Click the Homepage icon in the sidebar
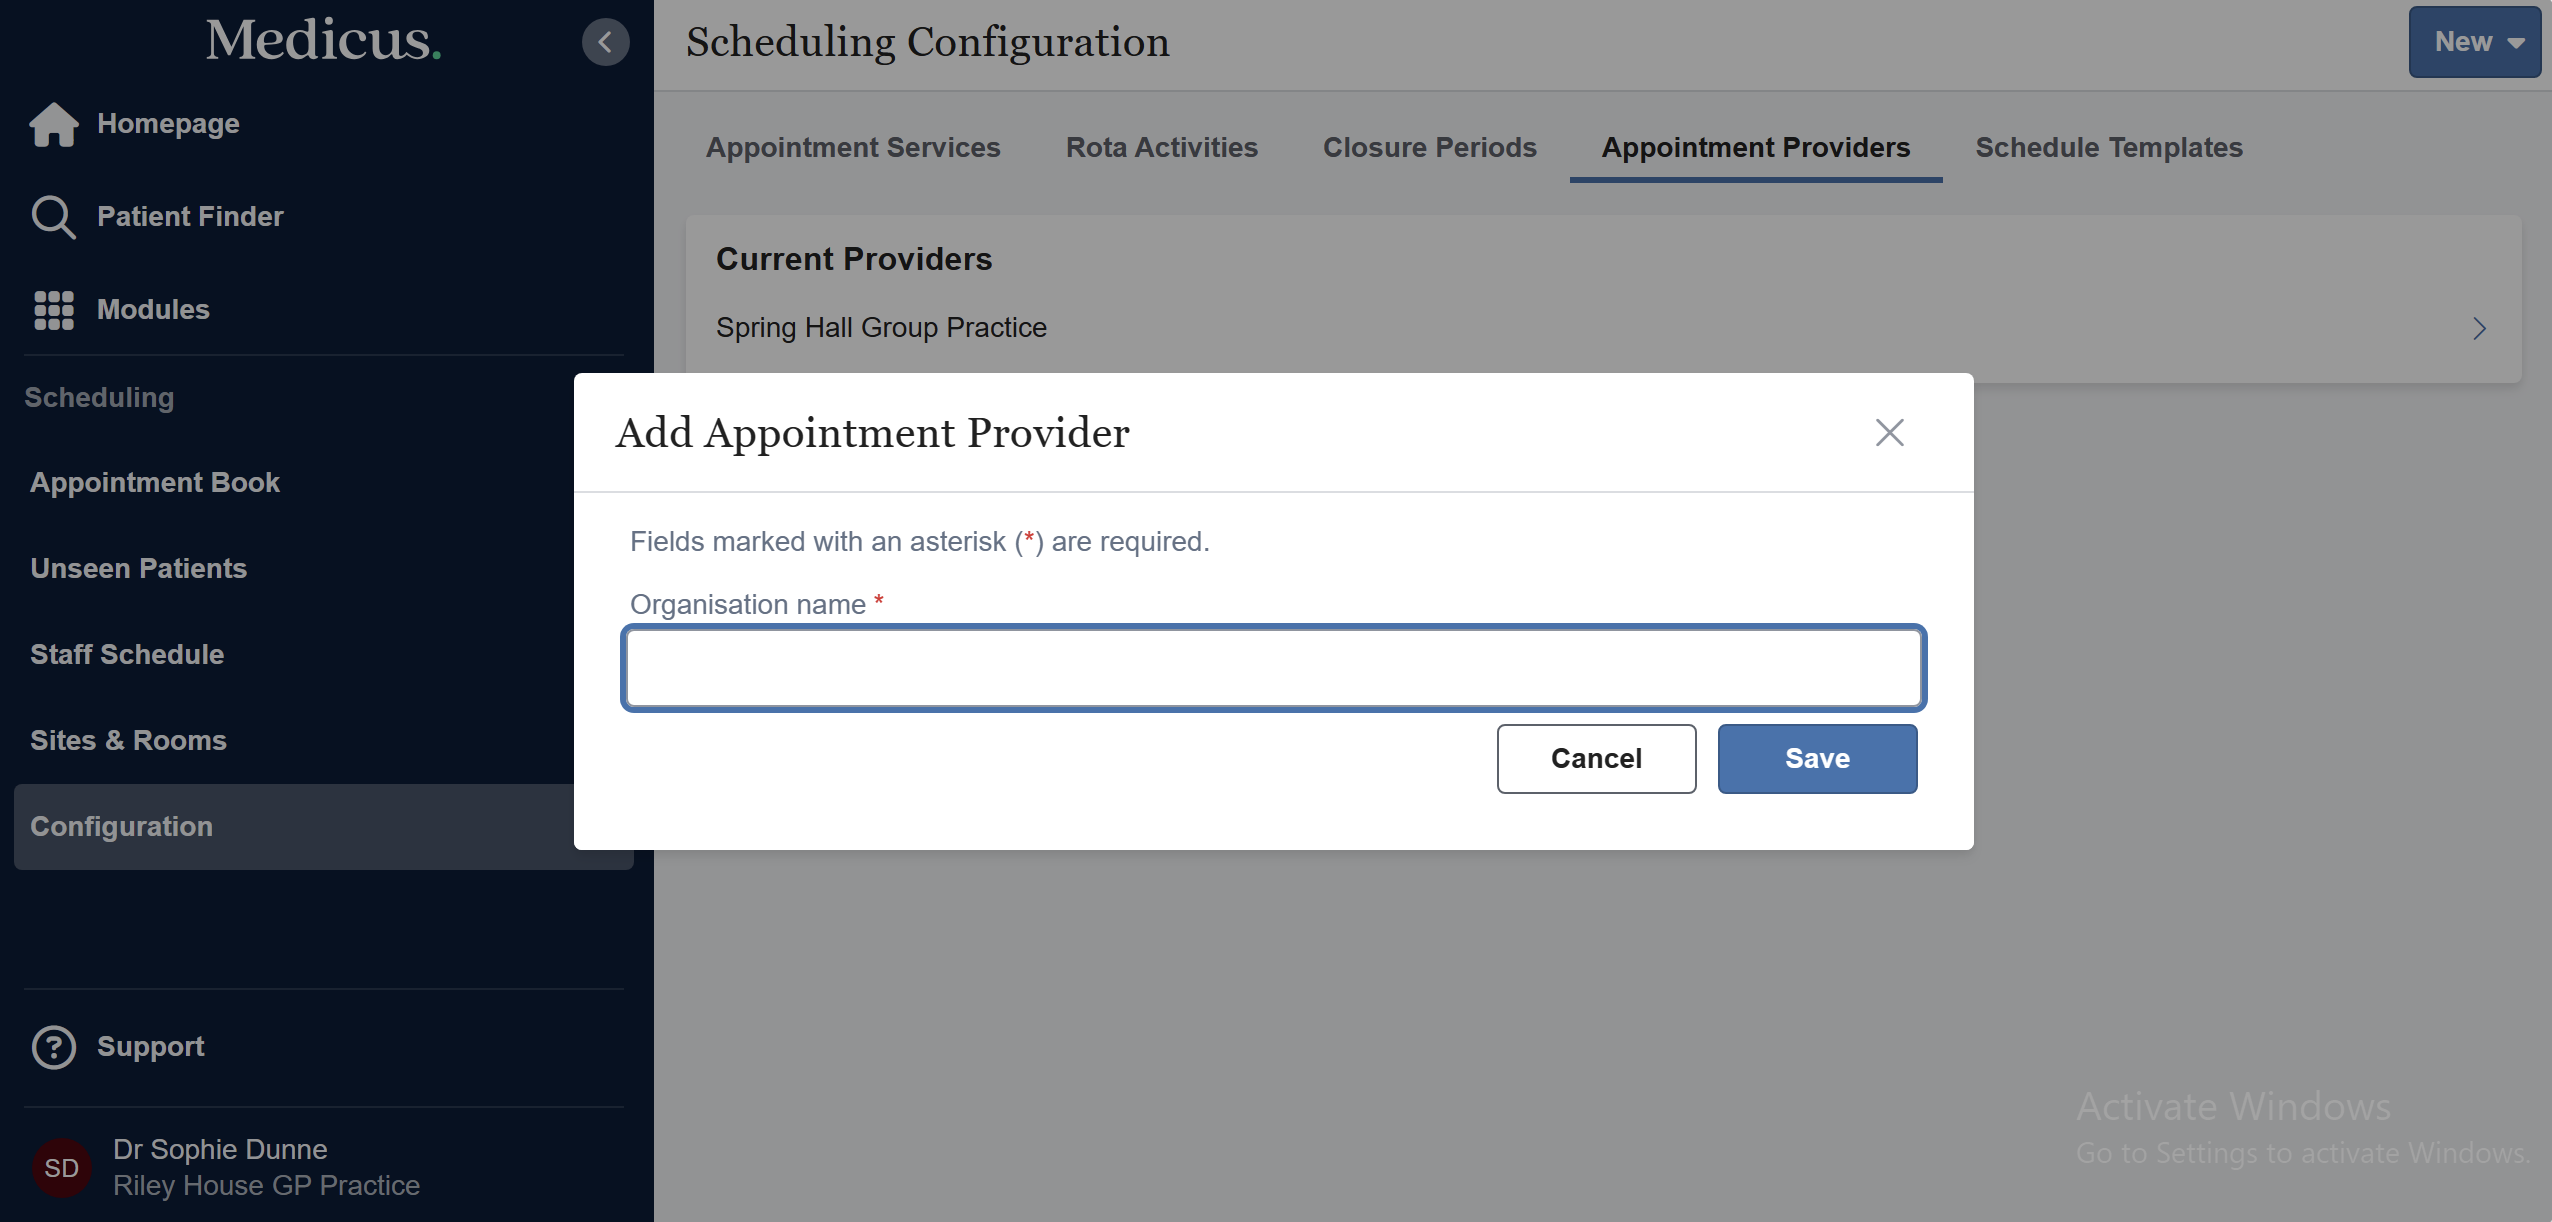This screenshot has height=1222, width=2552. pyautogui.click(x=53, y=124)
